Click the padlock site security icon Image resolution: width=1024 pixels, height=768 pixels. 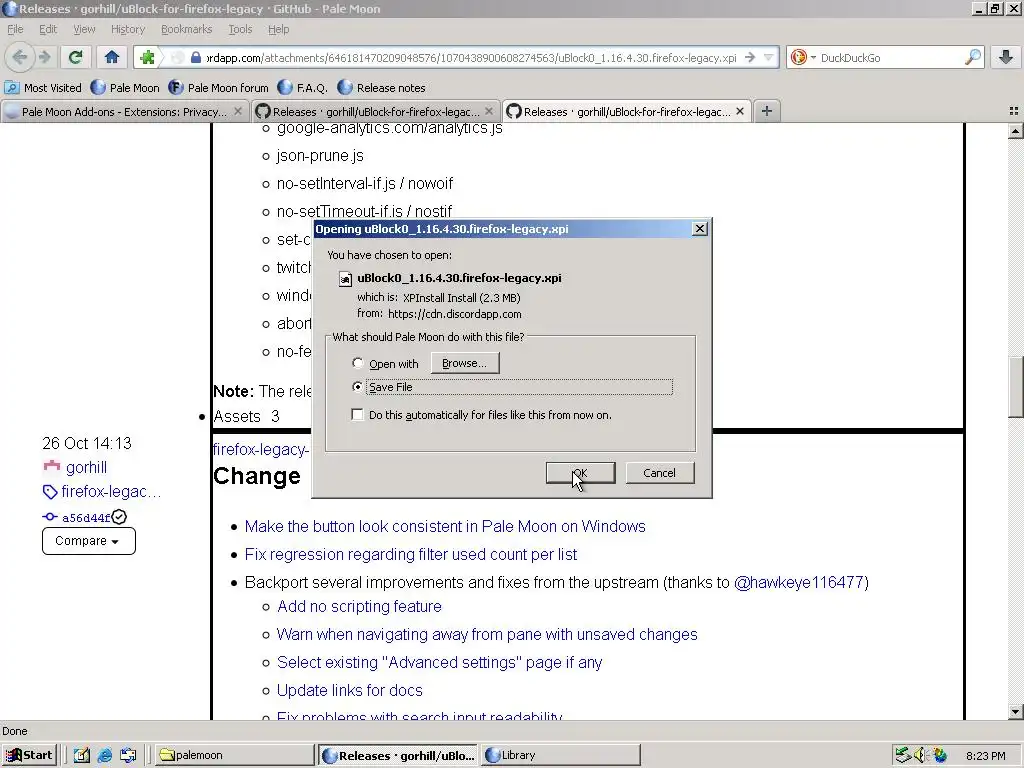coord(195,57)
